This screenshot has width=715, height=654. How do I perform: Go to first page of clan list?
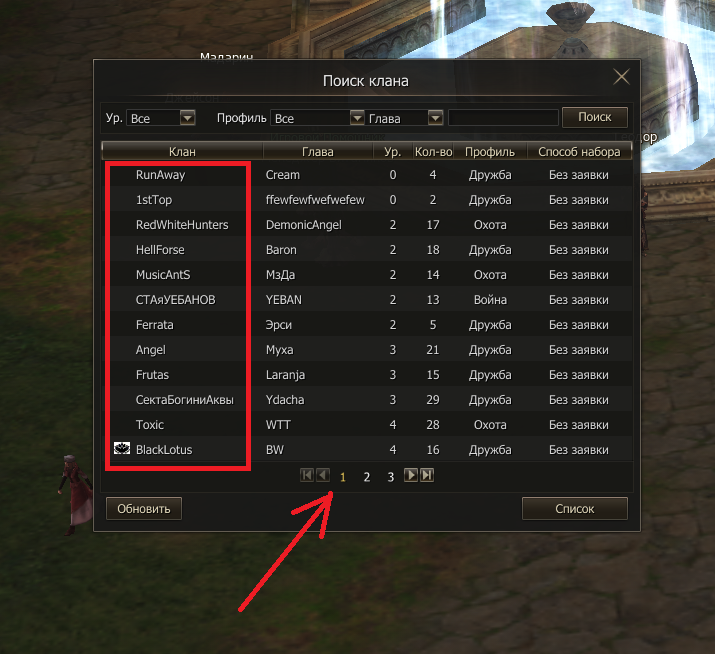307,475
